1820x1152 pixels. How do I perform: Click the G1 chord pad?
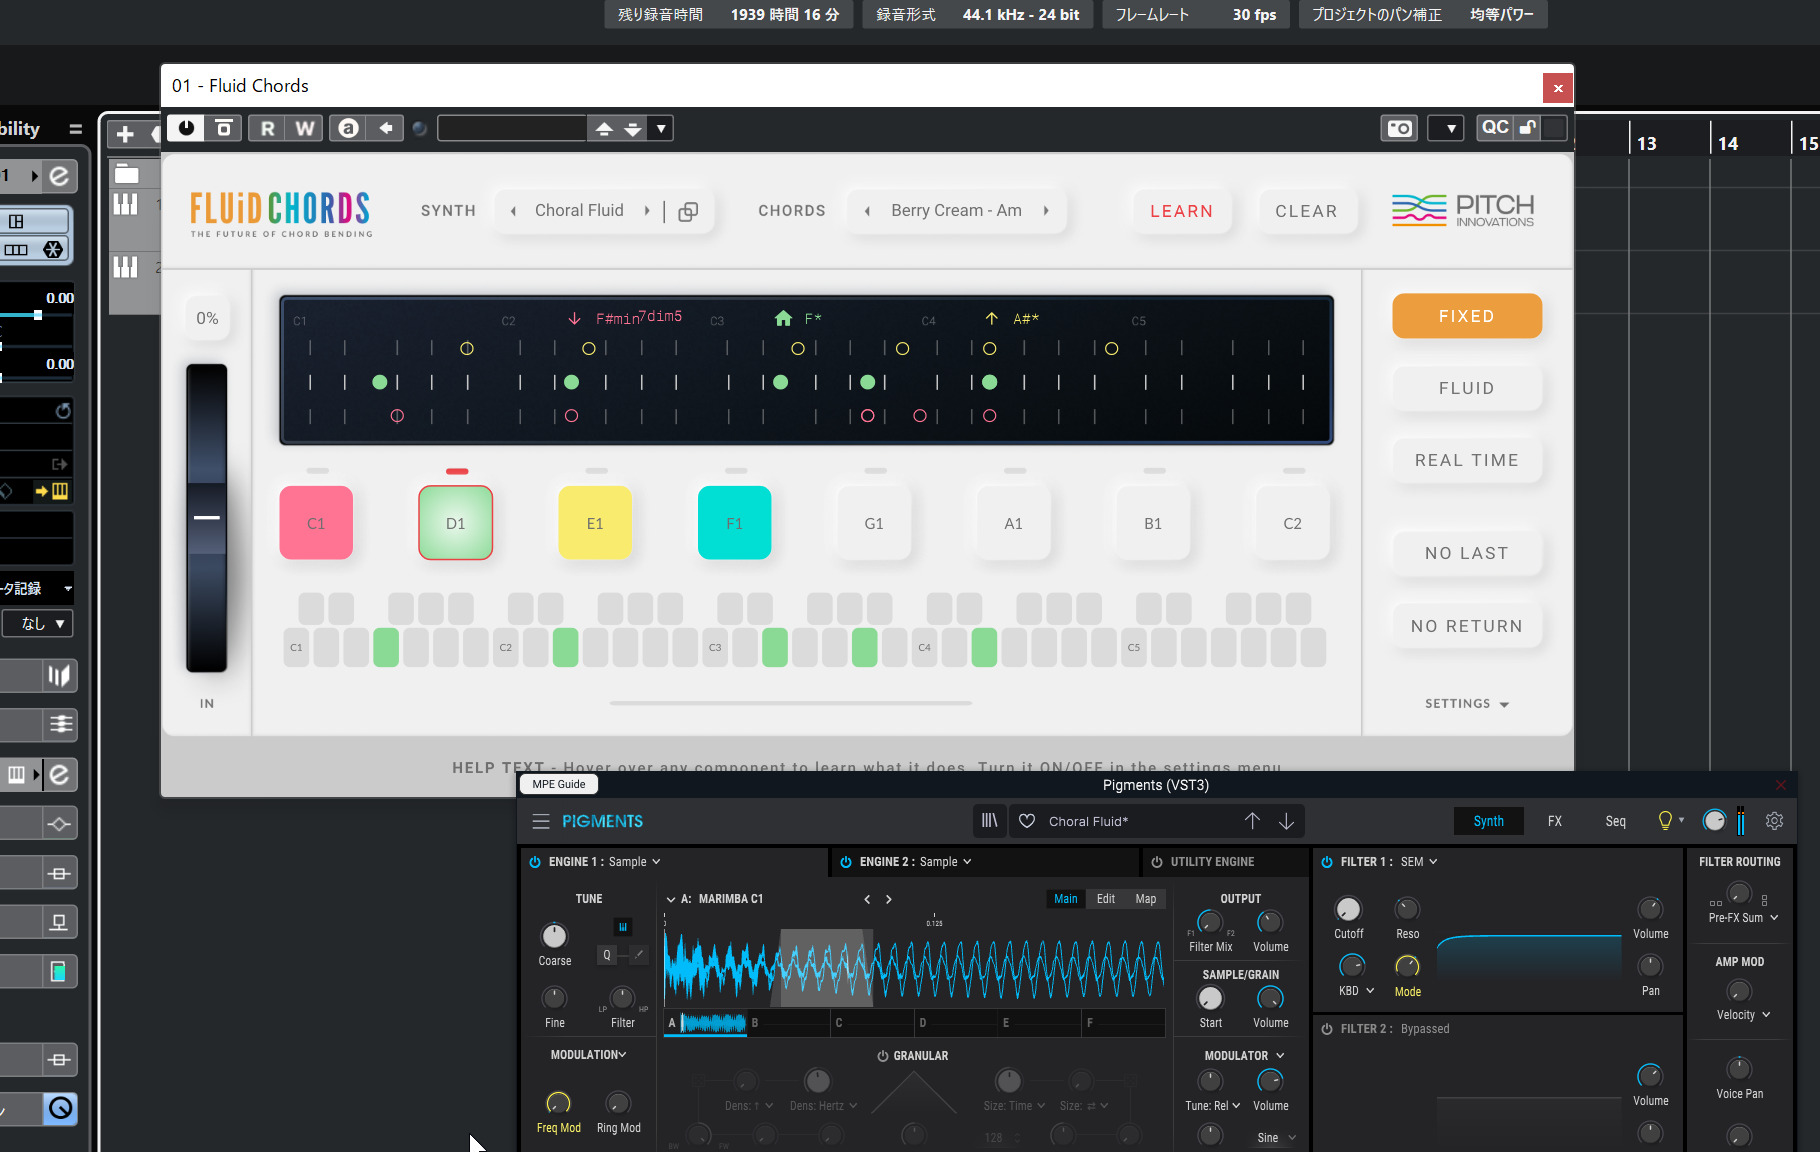[x=874, y=523]
